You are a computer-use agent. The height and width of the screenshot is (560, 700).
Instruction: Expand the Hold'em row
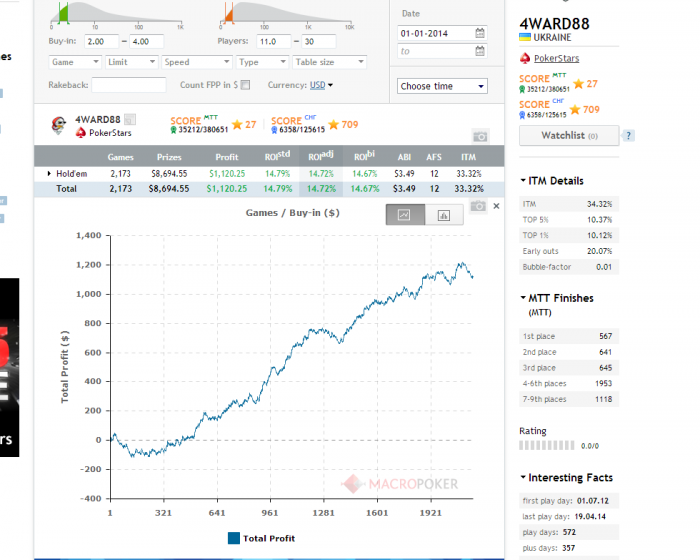[49, 174]
